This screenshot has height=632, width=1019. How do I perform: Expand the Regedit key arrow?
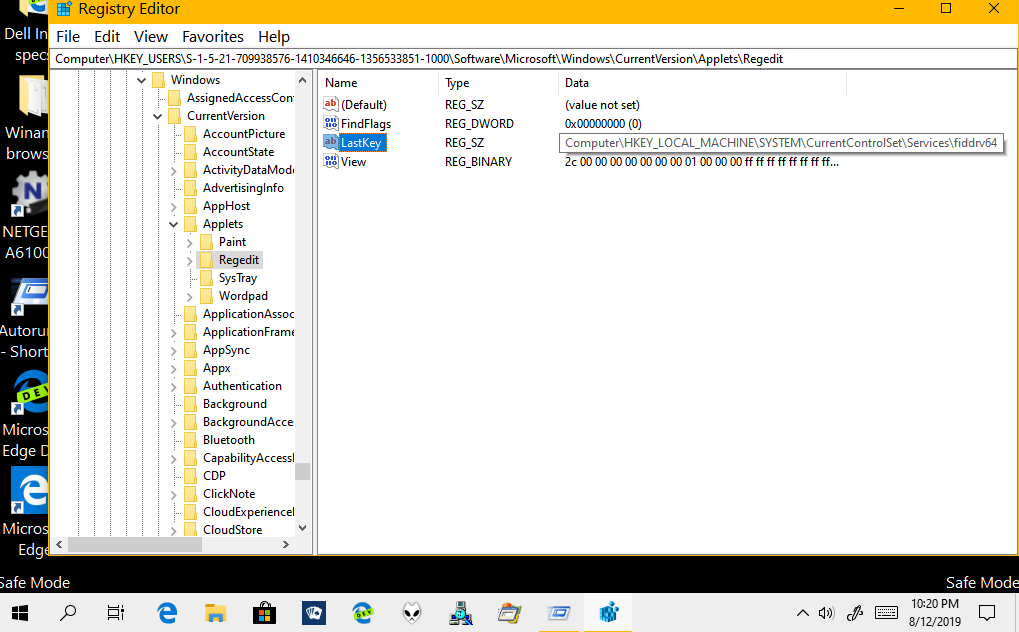(190, 261)
